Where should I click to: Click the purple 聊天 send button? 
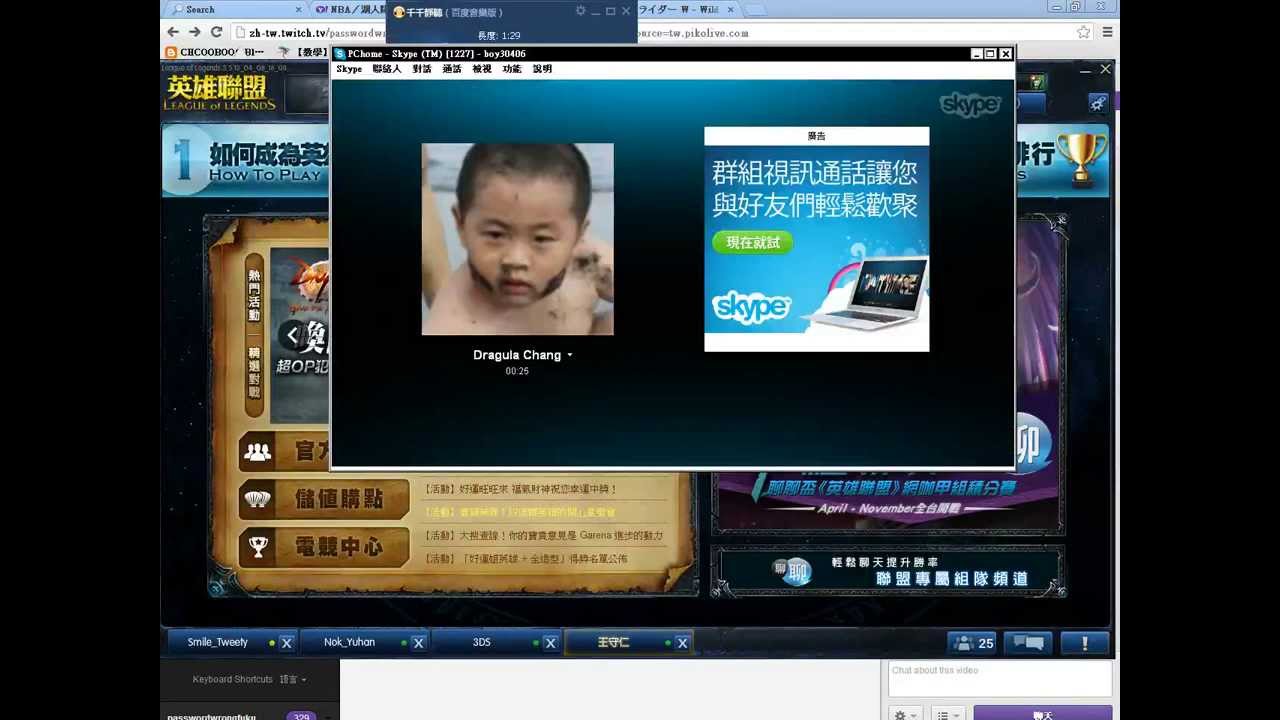click(1043, 714)
